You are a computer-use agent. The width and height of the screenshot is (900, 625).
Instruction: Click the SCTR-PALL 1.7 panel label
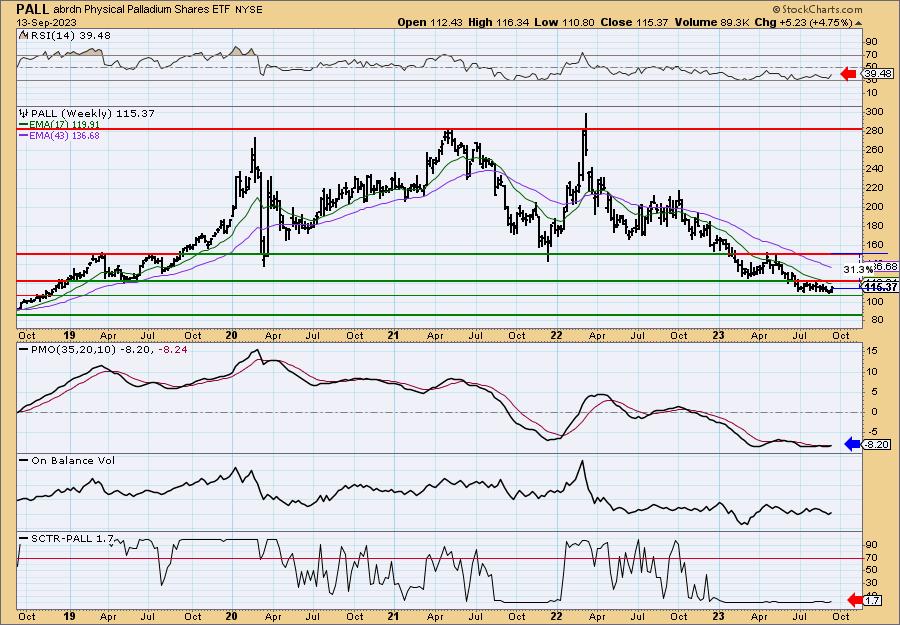72,539
